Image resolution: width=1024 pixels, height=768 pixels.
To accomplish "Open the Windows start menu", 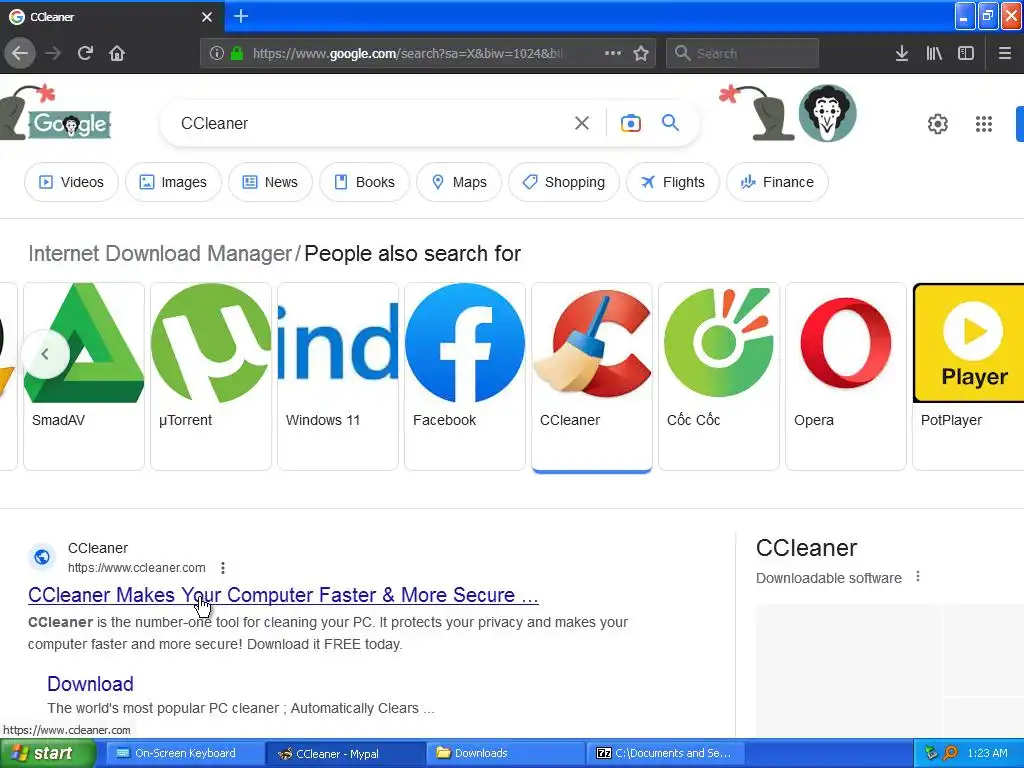I will pyautogui.click(x=47, y=753).
